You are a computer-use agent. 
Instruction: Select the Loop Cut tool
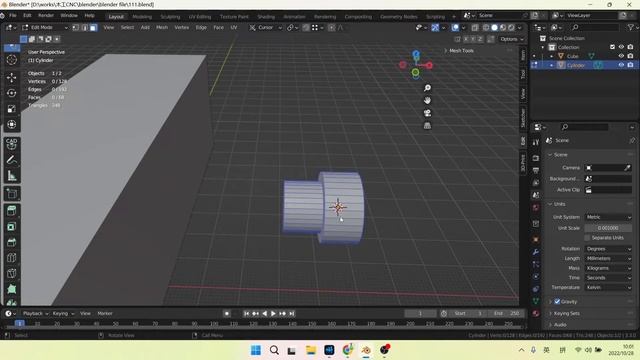point(11,258)
